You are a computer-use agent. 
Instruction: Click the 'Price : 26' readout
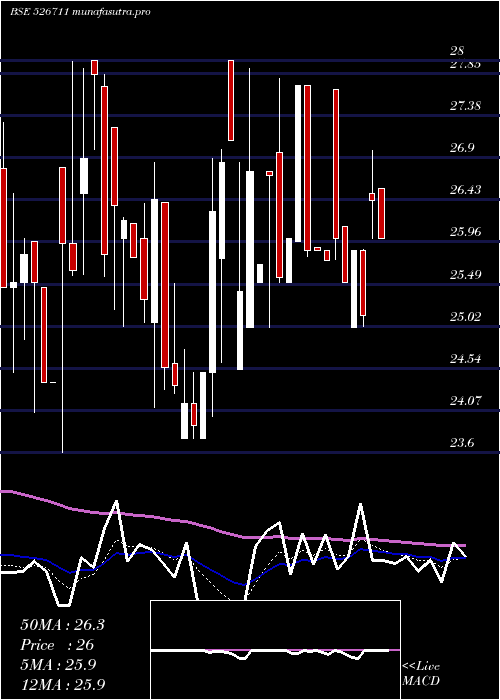[57, 645]
